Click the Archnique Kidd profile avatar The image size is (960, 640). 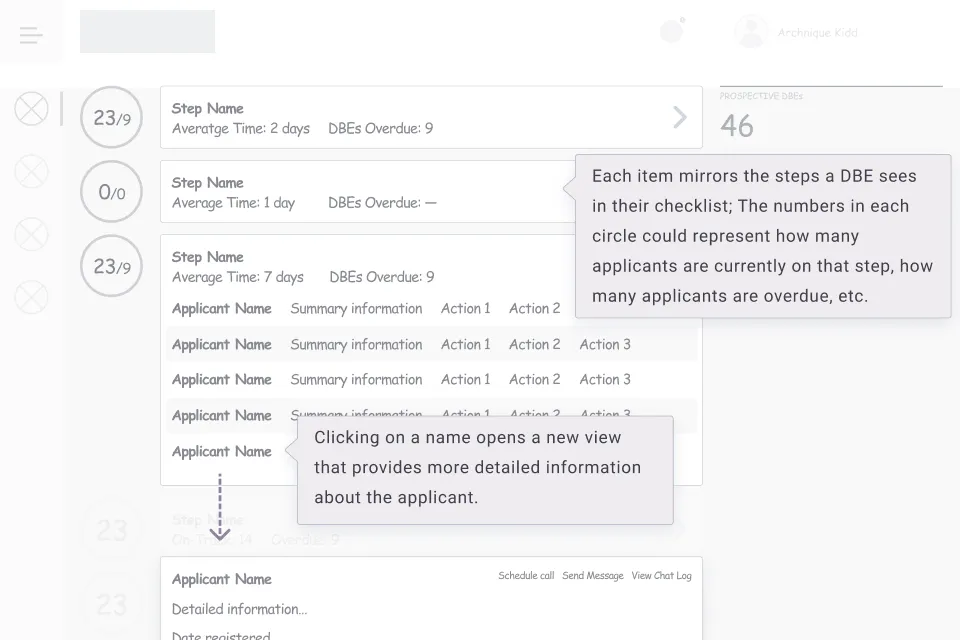[x=750, y=31]
